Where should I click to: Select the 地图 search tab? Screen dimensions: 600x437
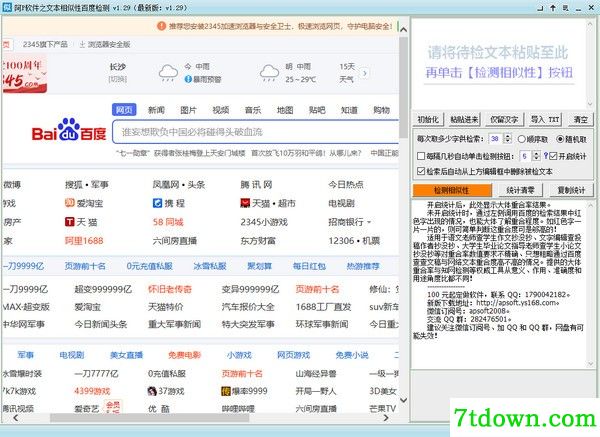(285, 110)
